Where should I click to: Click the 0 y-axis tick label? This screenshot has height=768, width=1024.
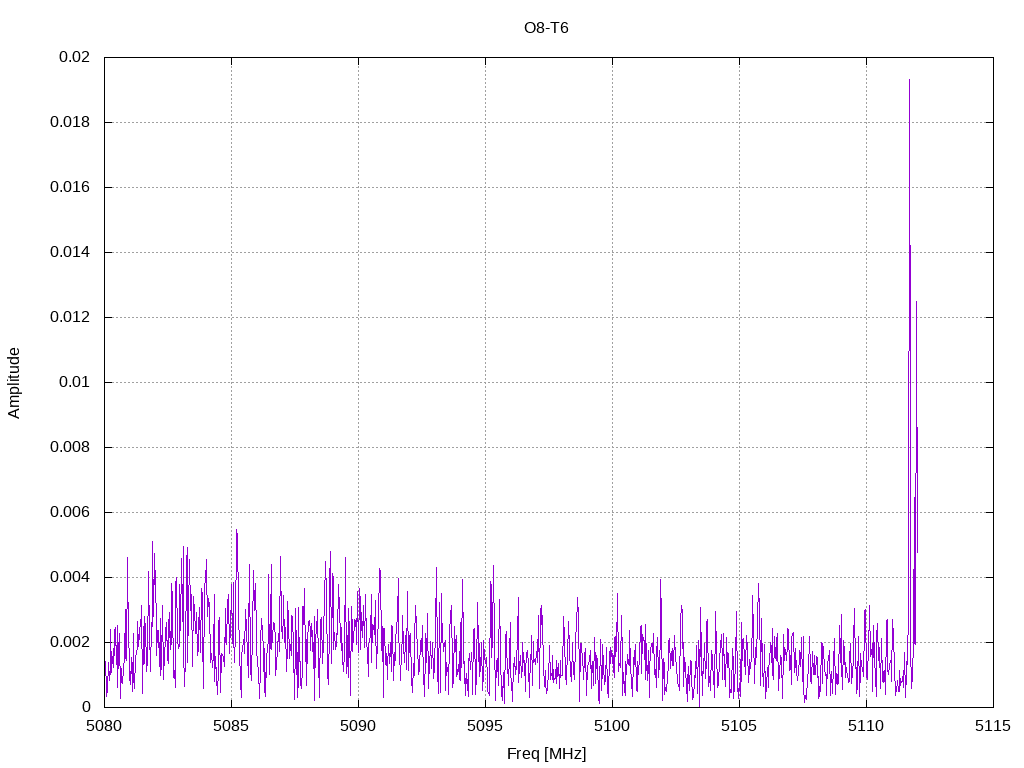pyautogui.click(x=86, y=707)
